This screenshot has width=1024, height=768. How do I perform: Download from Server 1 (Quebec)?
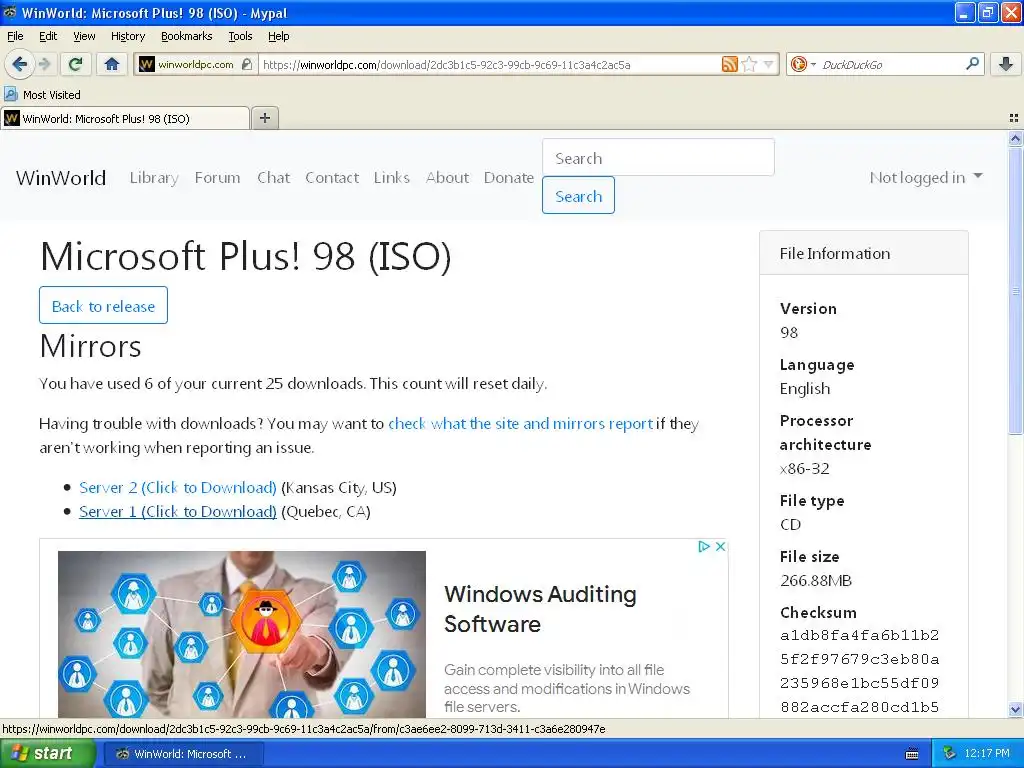click(178, 511)
